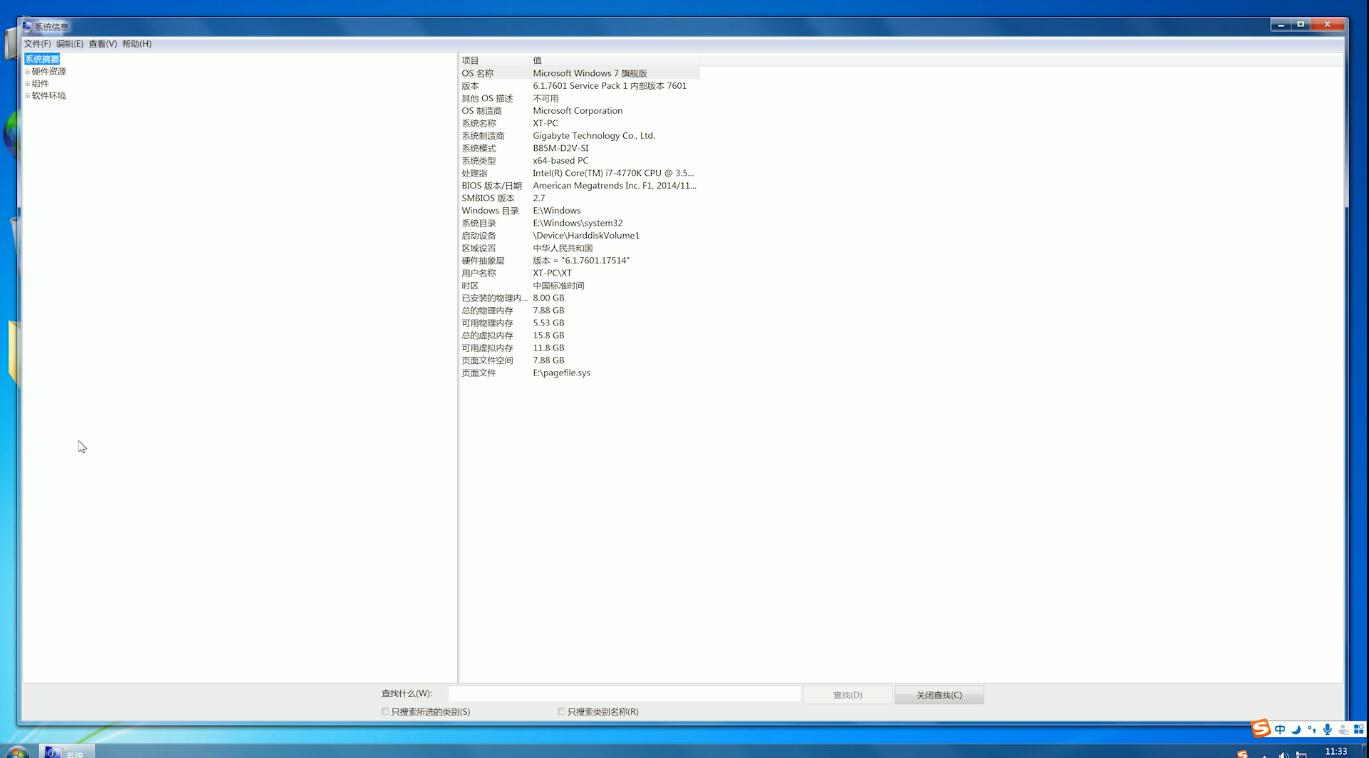Select the Intel(R) Core(TM) i7-4770K processor value
1369x758 pixels.
pyautogui.click(x=613, y=173)
